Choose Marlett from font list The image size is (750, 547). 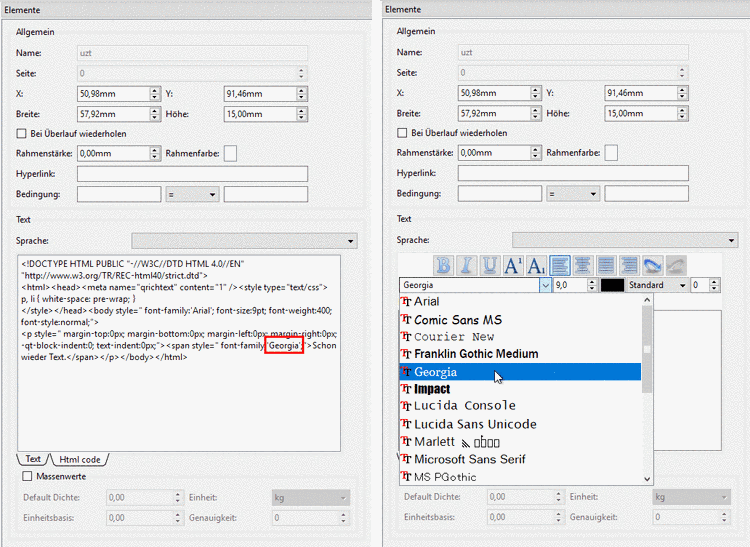click(520, 441)
